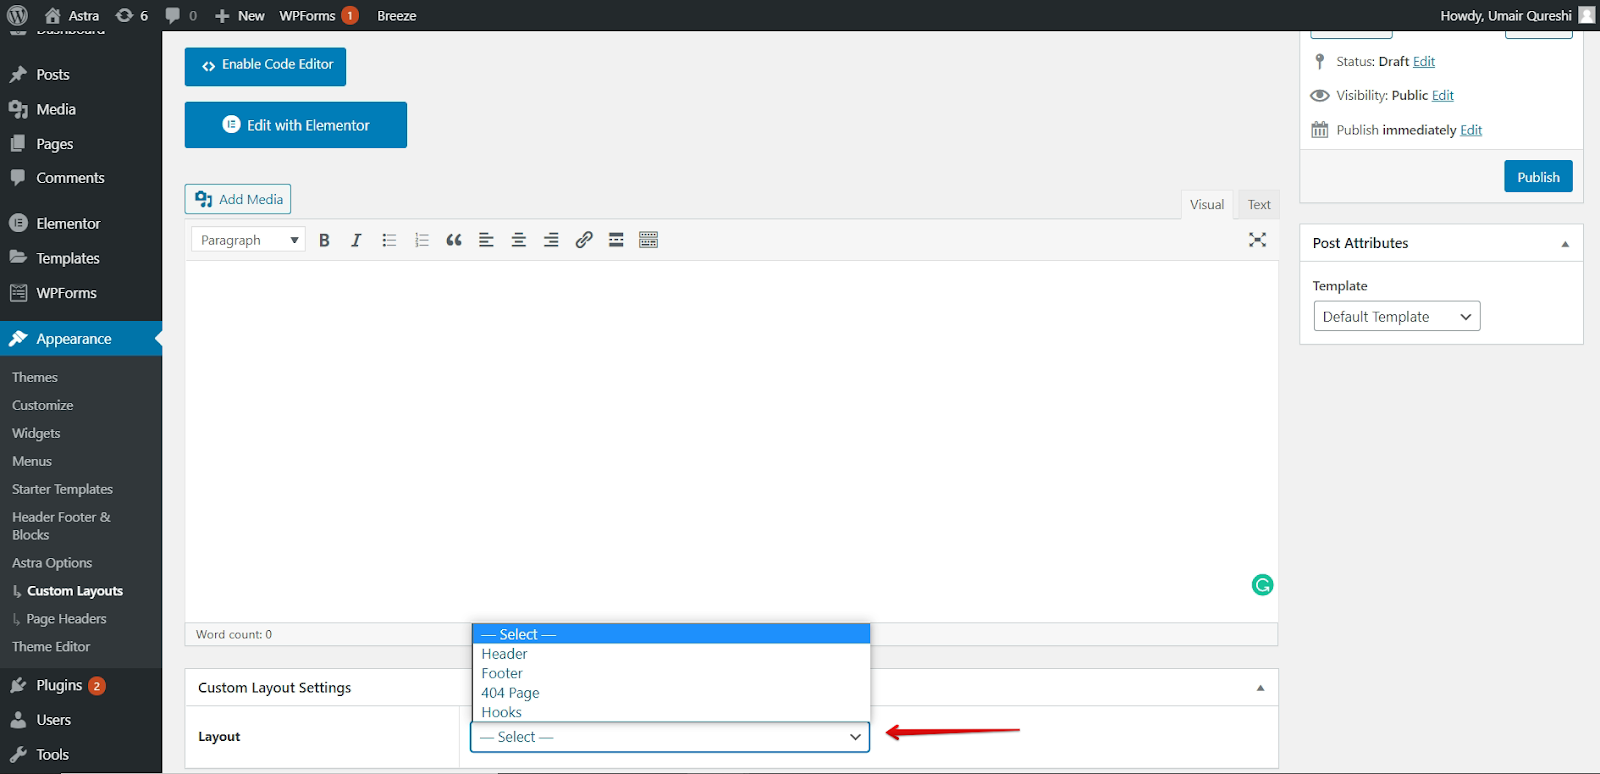Go to Customize under Appearance
This screenshot has width=1600, height=774.
[43, 405]
